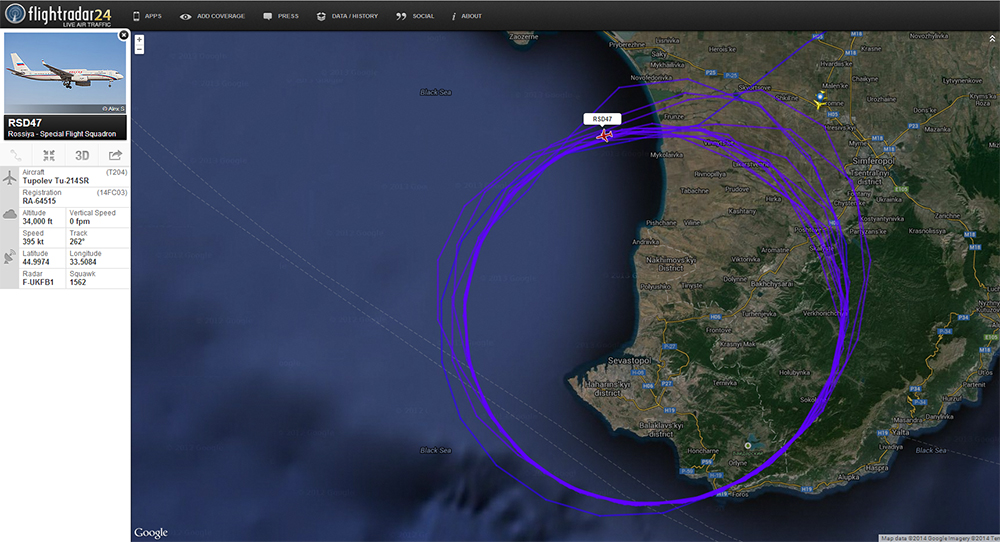The image size is (1000, 542).
Task: Click the follow aircraft (center map) icon
Action: [48, 155]
